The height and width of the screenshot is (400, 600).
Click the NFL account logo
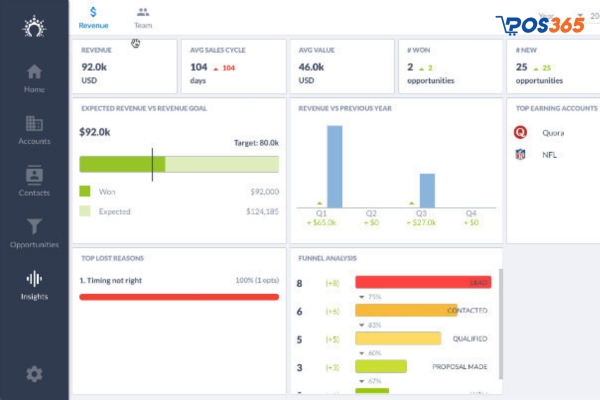click(x=520, y=154)
